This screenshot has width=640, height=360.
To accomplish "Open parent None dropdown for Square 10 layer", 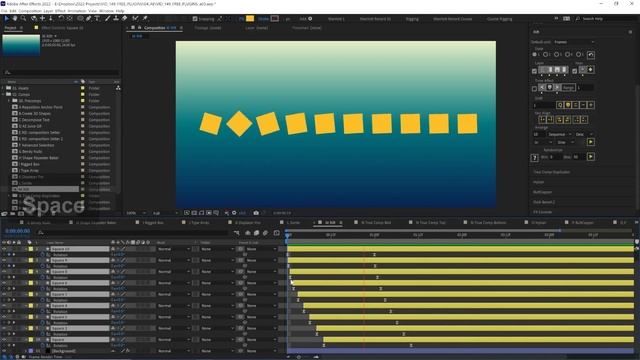I will tap(261, 249).
